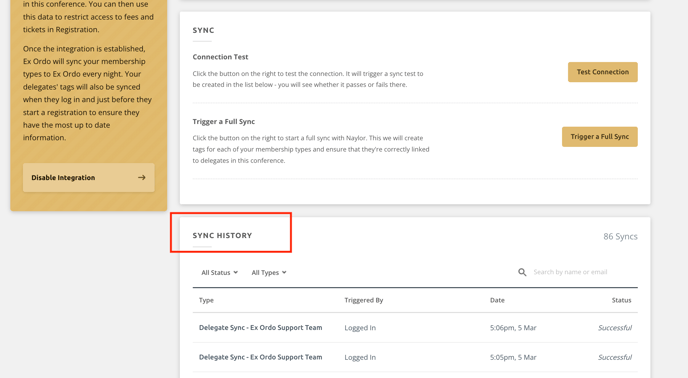Open the 5:05pm Delegate Sync entry
This screenshot has height=378, width=688.
pyautogui.click(x=415, y=357)
